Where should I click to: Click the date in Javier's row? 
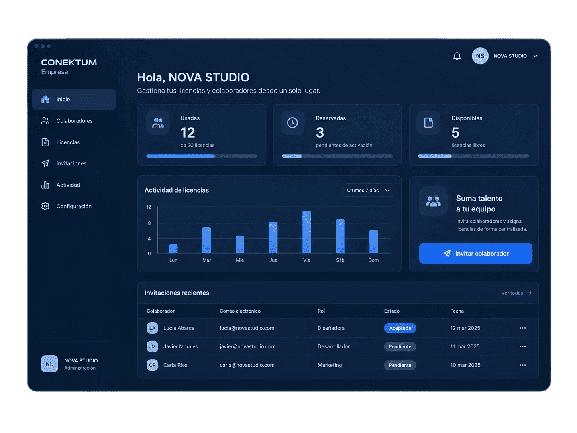click(465, 346)
